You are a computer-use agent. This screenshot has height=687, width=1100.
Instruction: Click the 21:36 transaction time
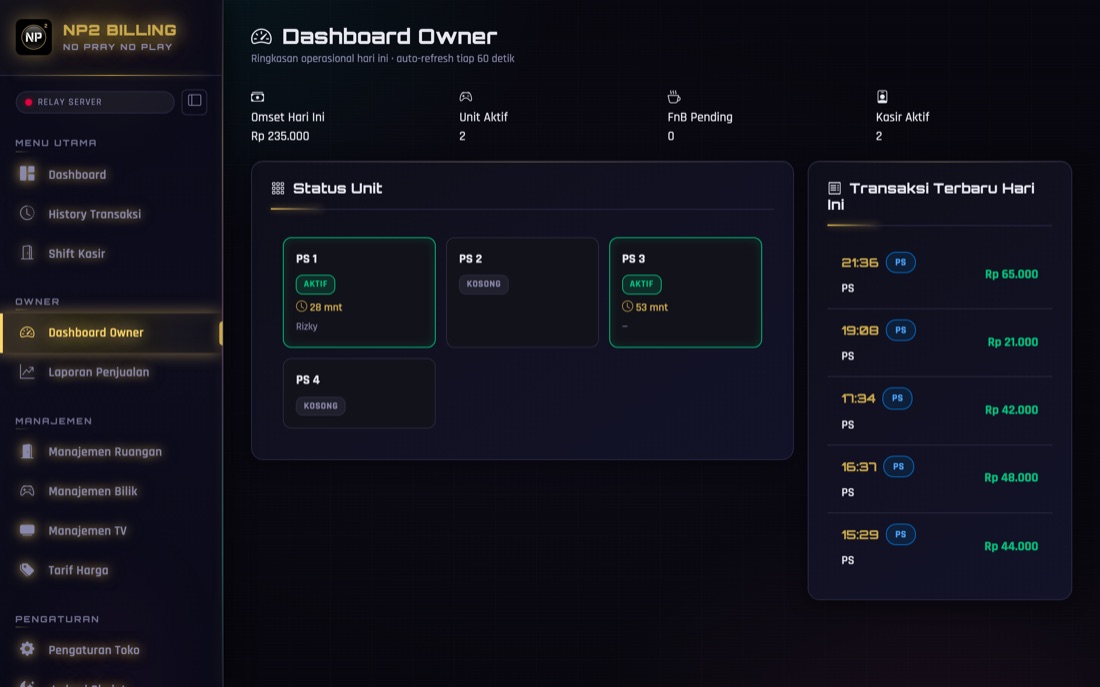tap(859, 262)
